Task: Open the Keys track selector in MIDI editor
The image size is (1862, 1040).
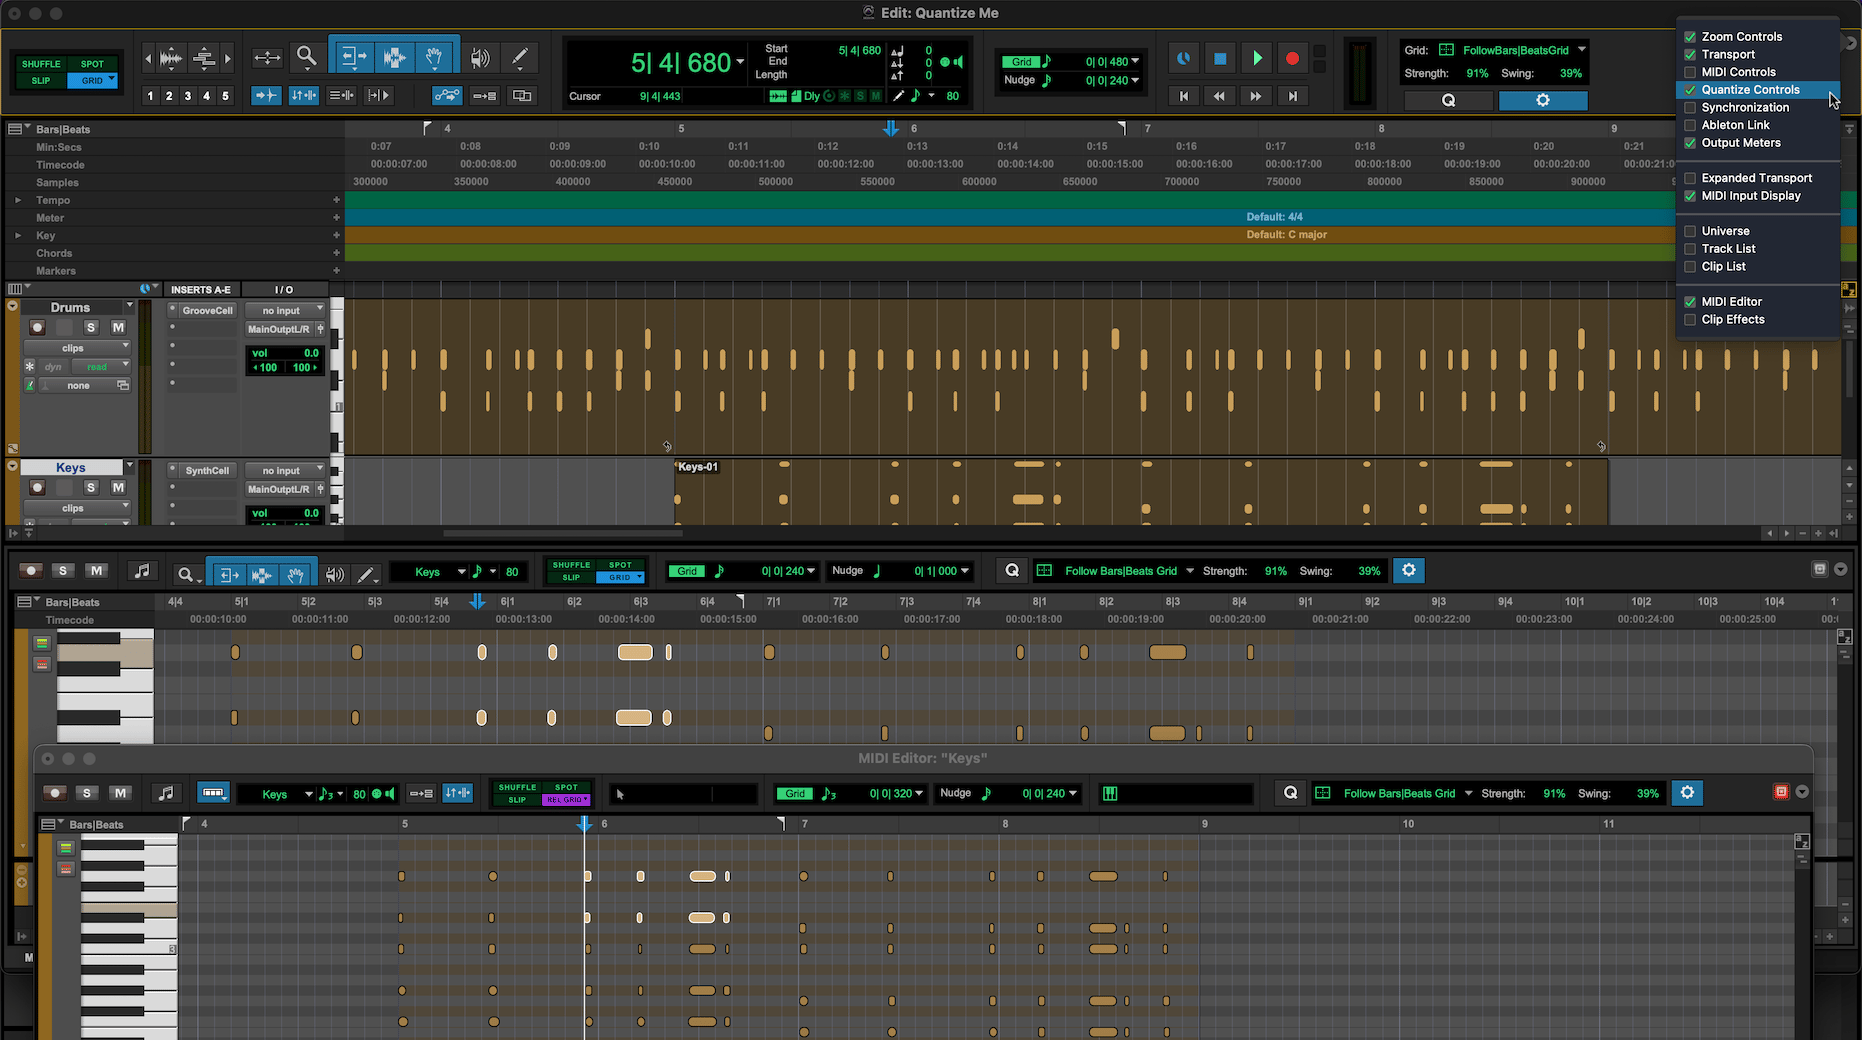Action: [x=277, y=793]
